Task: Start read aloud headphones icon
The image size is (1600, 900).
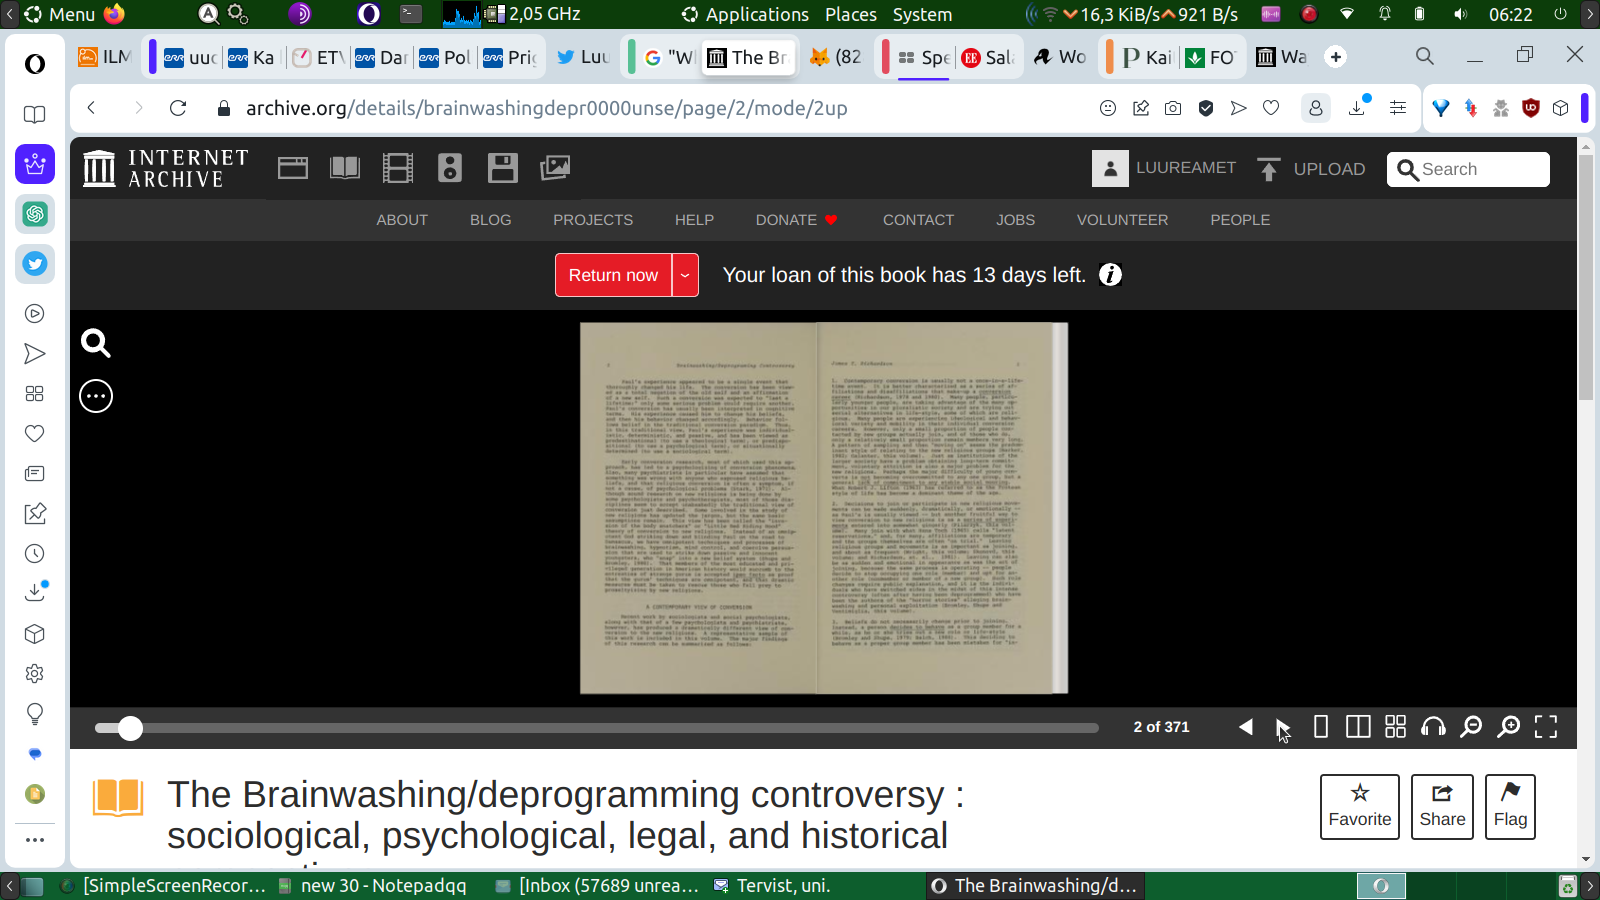Action: [x=1433, y=727]
